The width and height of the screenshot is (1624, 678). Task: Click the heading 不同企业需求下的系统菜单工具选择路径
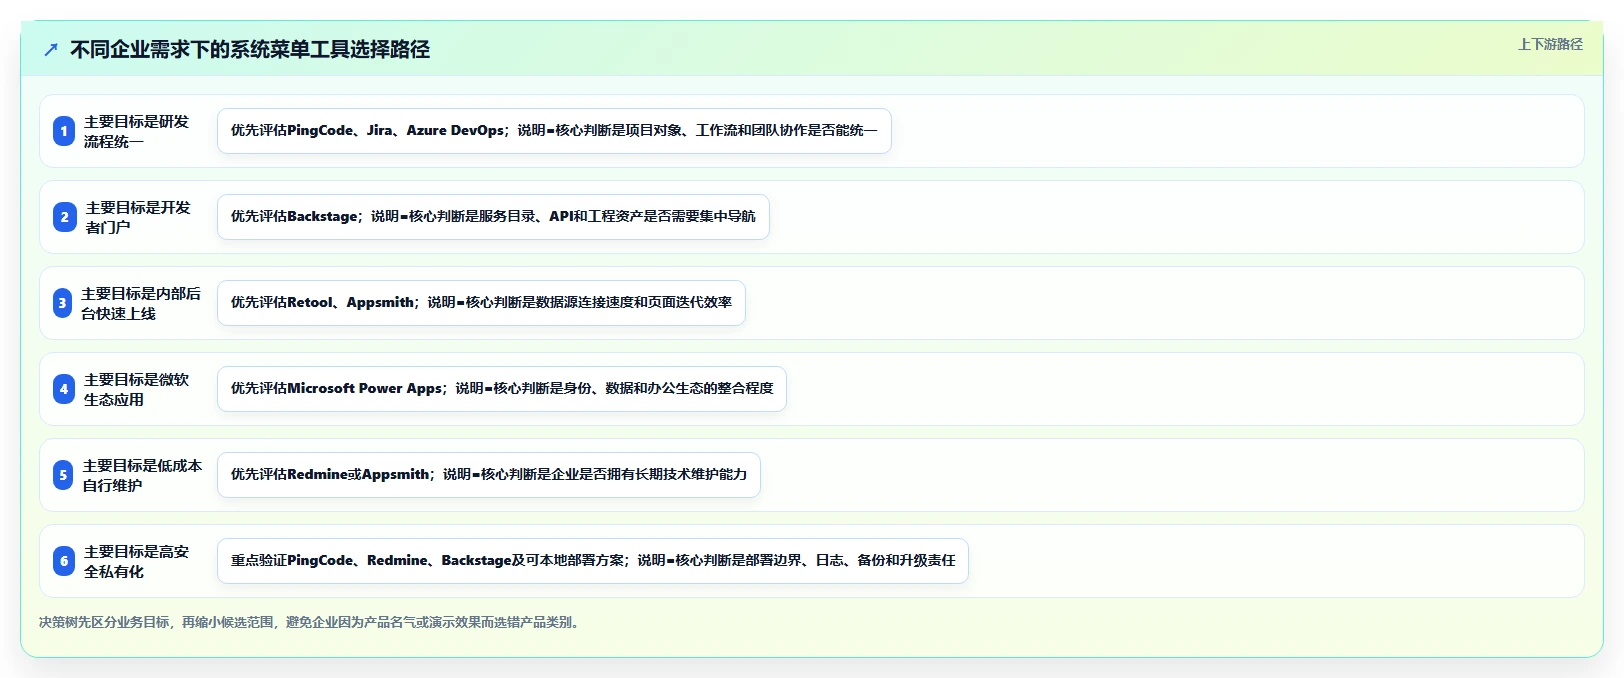[250, 49]
